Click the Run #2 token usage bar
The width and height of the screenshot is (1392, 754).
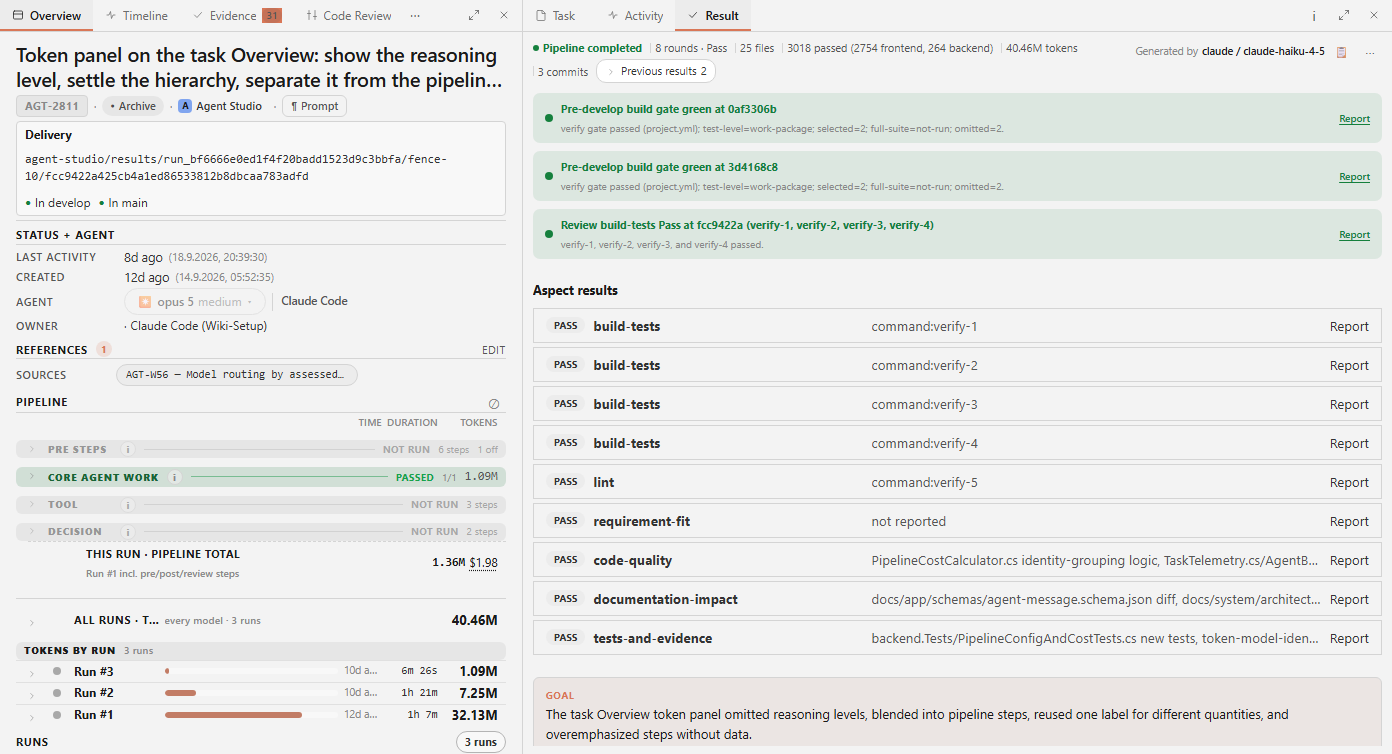tap(180, 693)
